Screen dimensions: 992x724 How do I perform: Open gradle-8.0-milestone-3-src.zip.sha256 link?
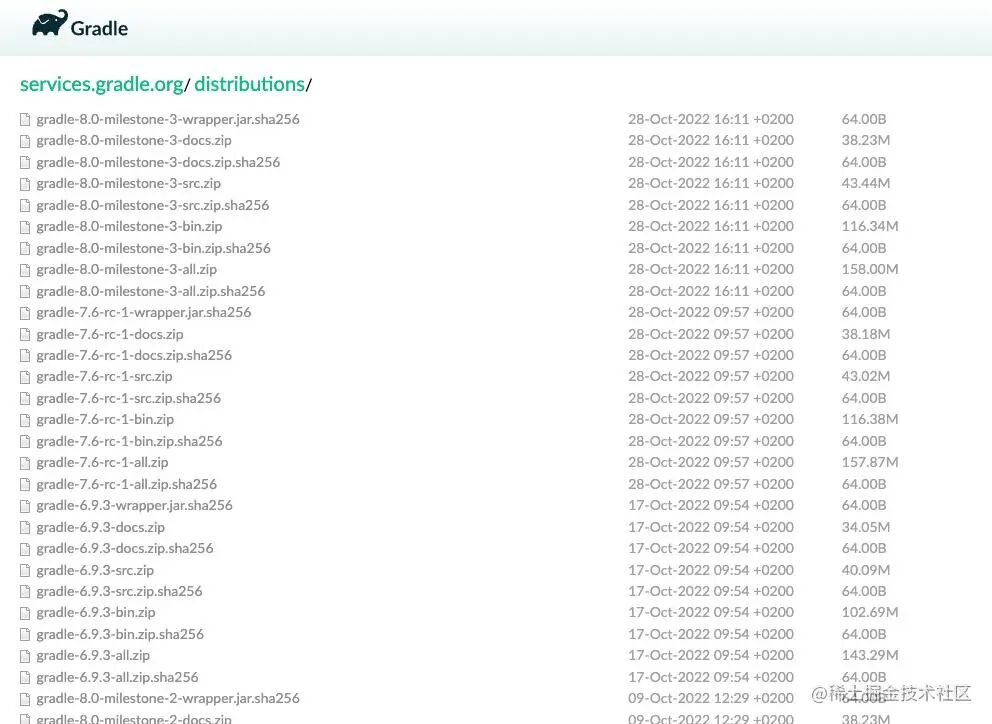pos(152,205)
